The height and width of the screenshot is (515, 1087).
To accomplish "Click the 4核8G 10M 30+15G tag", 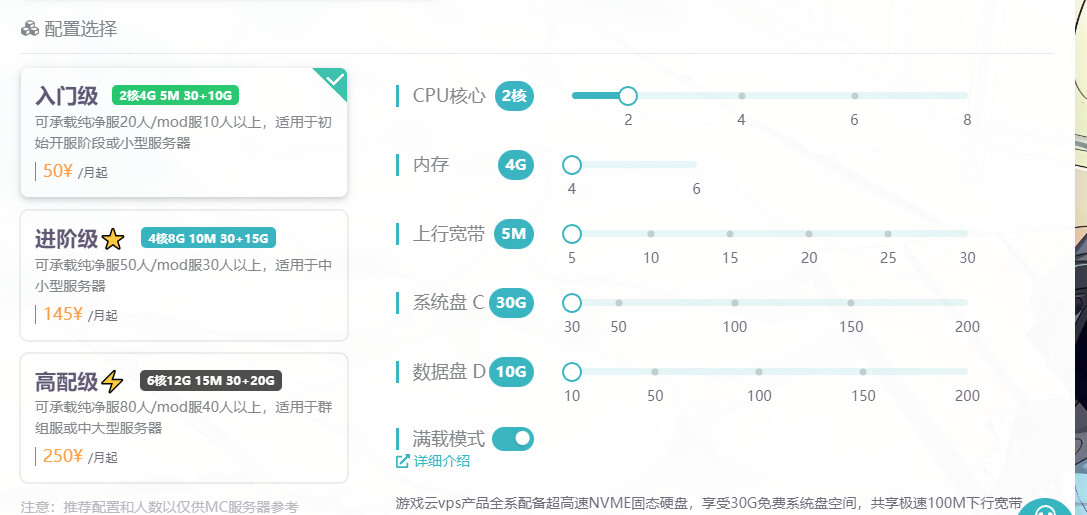I will 208,238.
